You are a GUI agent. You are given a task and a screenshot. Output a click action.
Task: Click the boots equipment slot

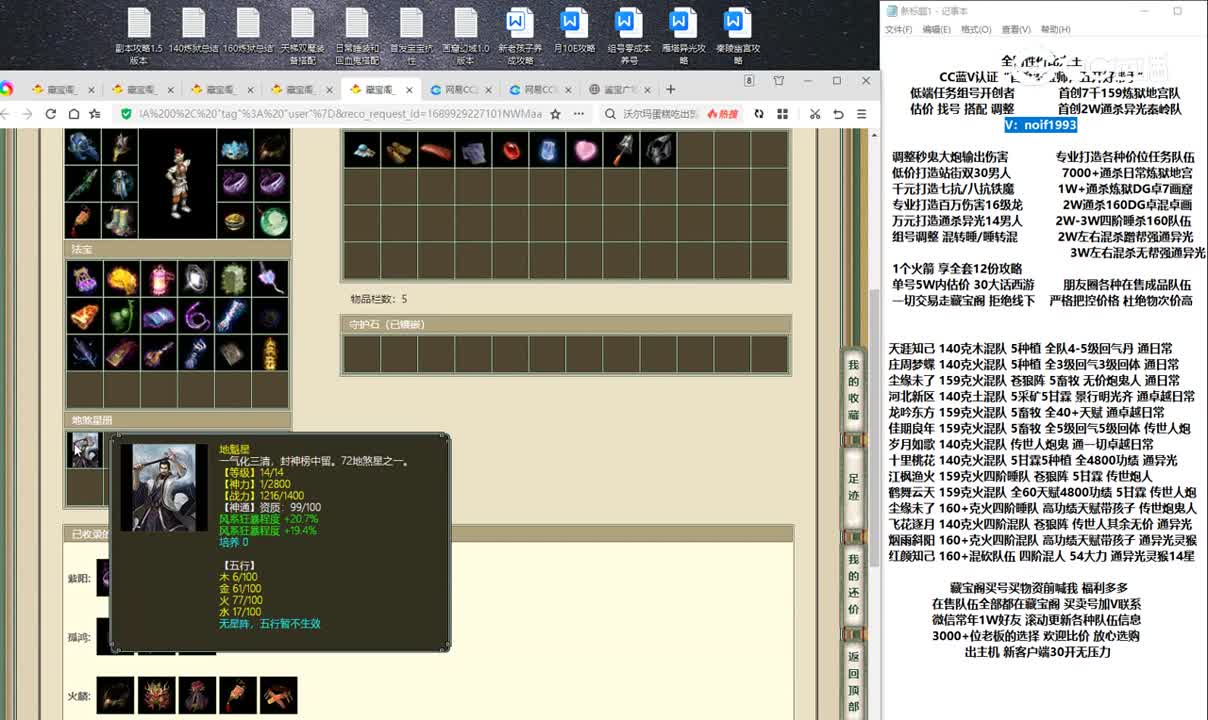tap(120, 220)
